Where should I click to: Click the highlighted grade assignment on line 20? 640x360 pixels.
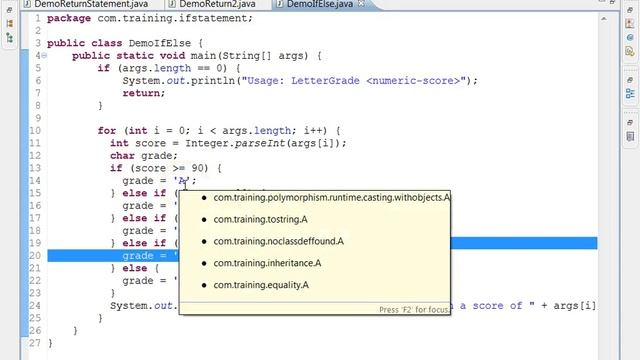[x=150, y=256]
